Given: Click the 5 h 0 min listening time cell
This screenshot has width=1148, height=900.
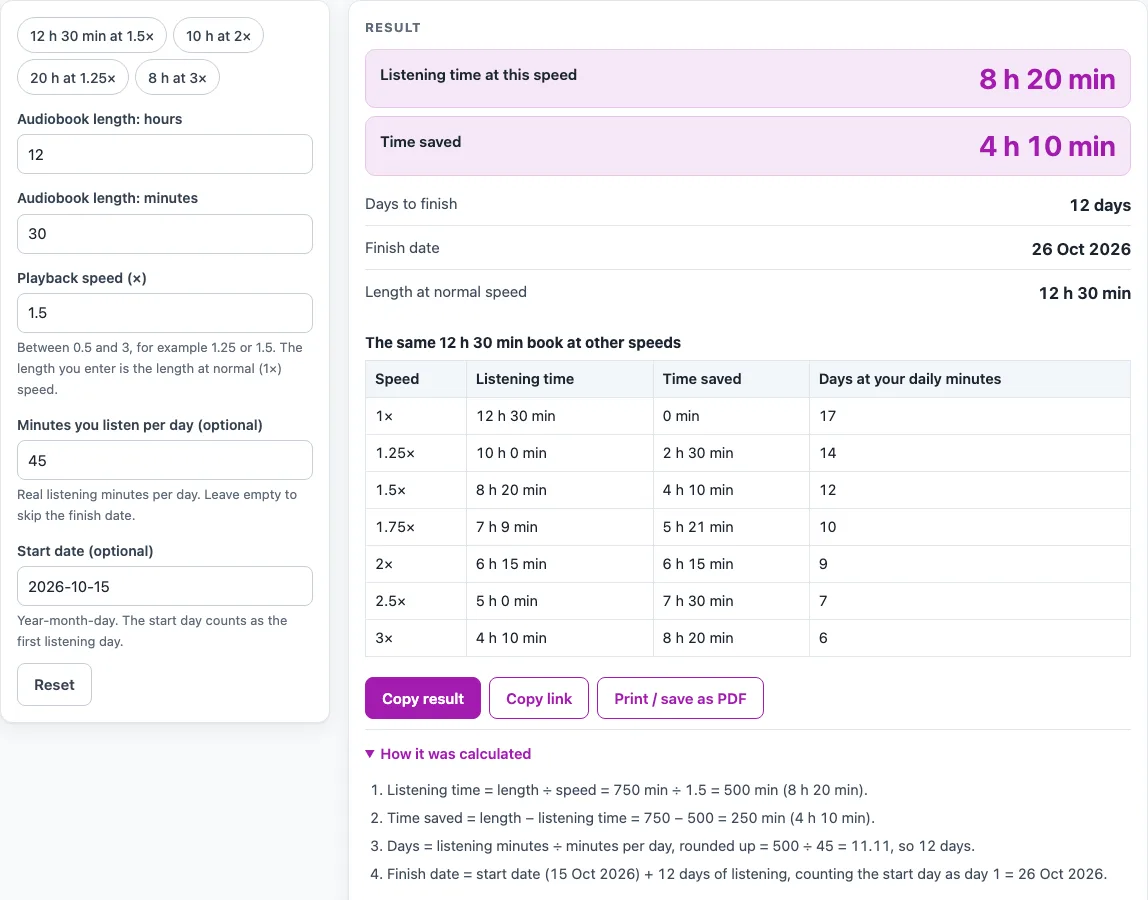Looking at the screenshot, I should tap(559, 601).
